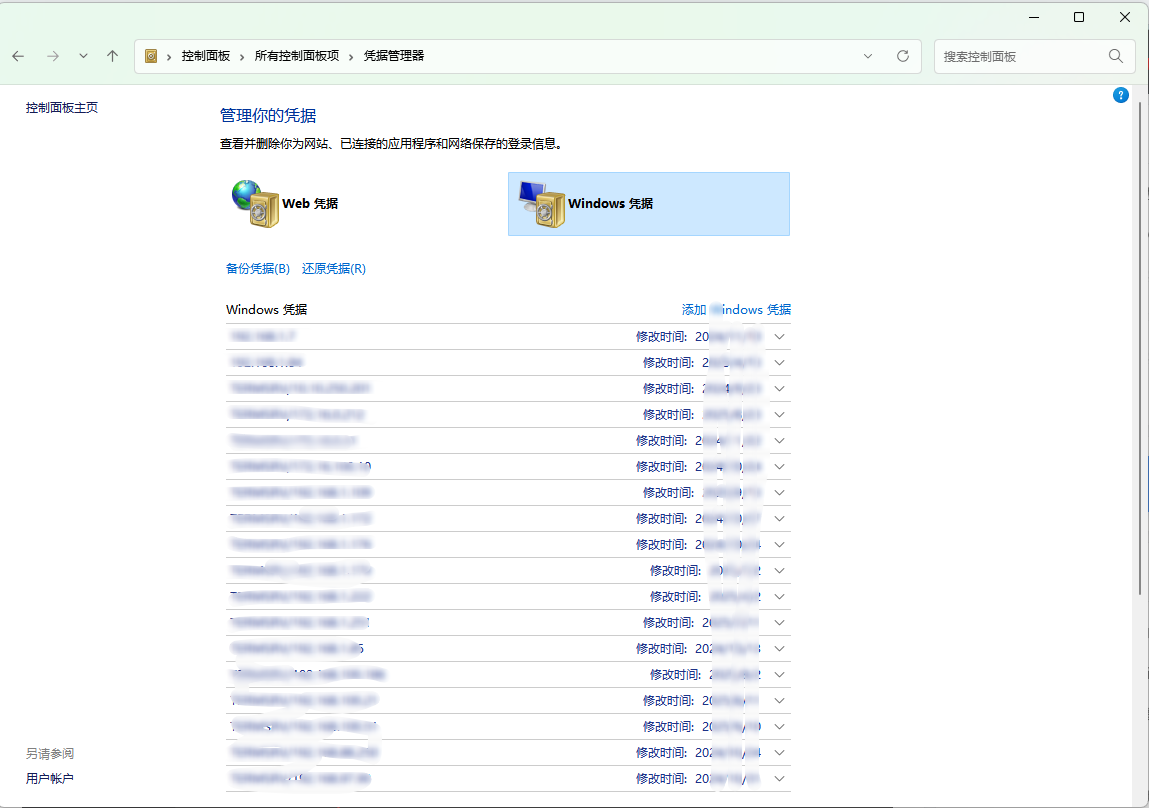Open 控制面板主页 in the sidebar

pos(62,108)
